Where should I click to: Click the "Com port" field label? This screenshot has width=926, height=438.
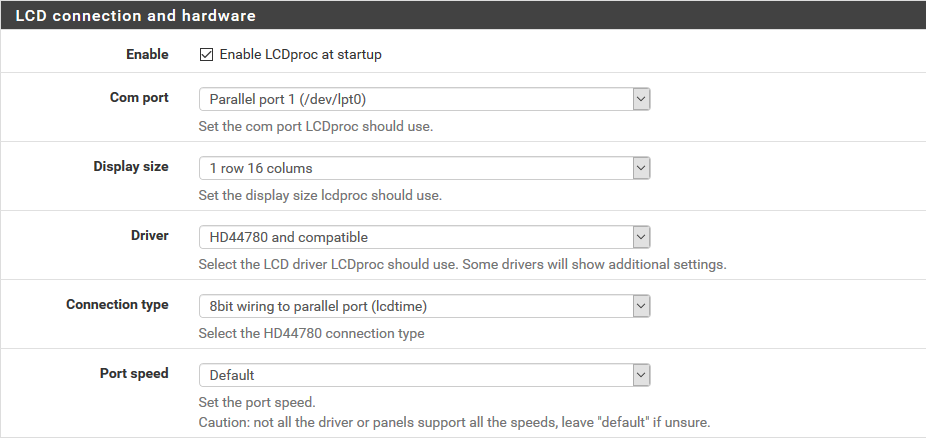[x=139, y=98]
